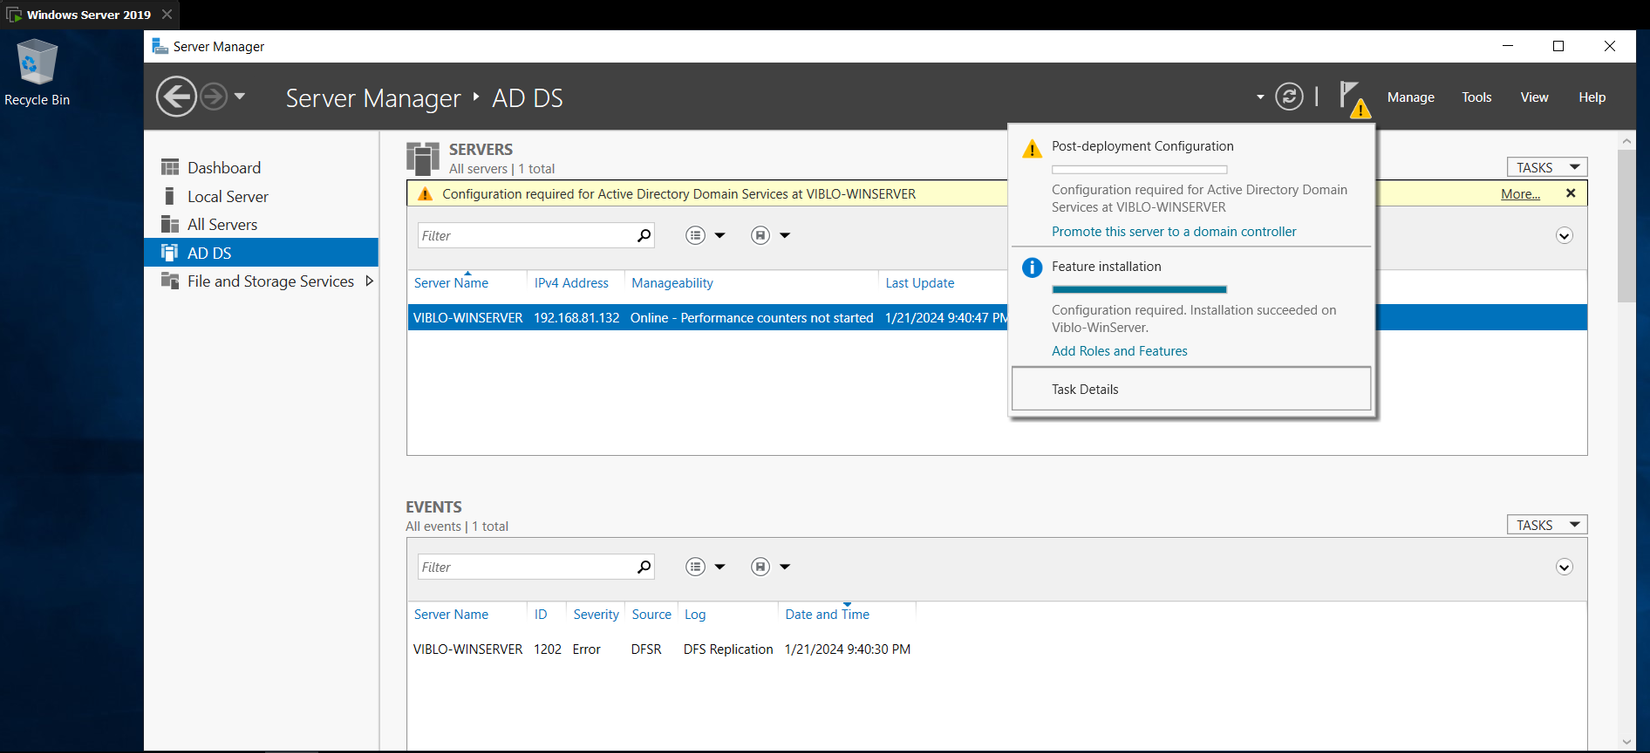The image size is (1650, 753).
Task: Go to Local Server in the sidebar
Action: click(228, 197)
